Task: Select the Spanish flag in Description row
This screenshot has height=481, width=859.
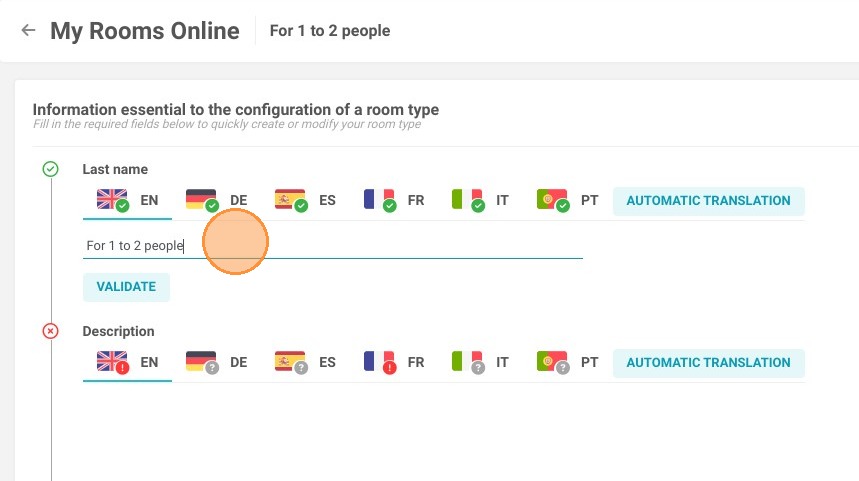Action: 290,362
